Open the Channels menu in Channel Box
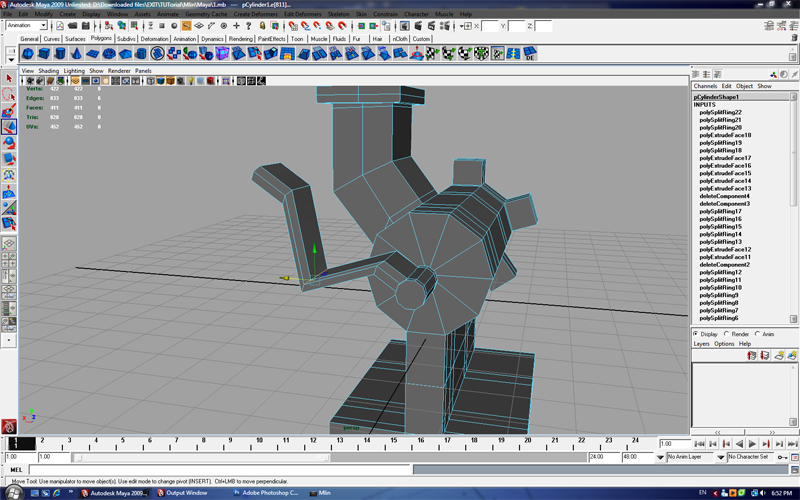Screen dimensions: 800x500 click(x=705, y=86)
